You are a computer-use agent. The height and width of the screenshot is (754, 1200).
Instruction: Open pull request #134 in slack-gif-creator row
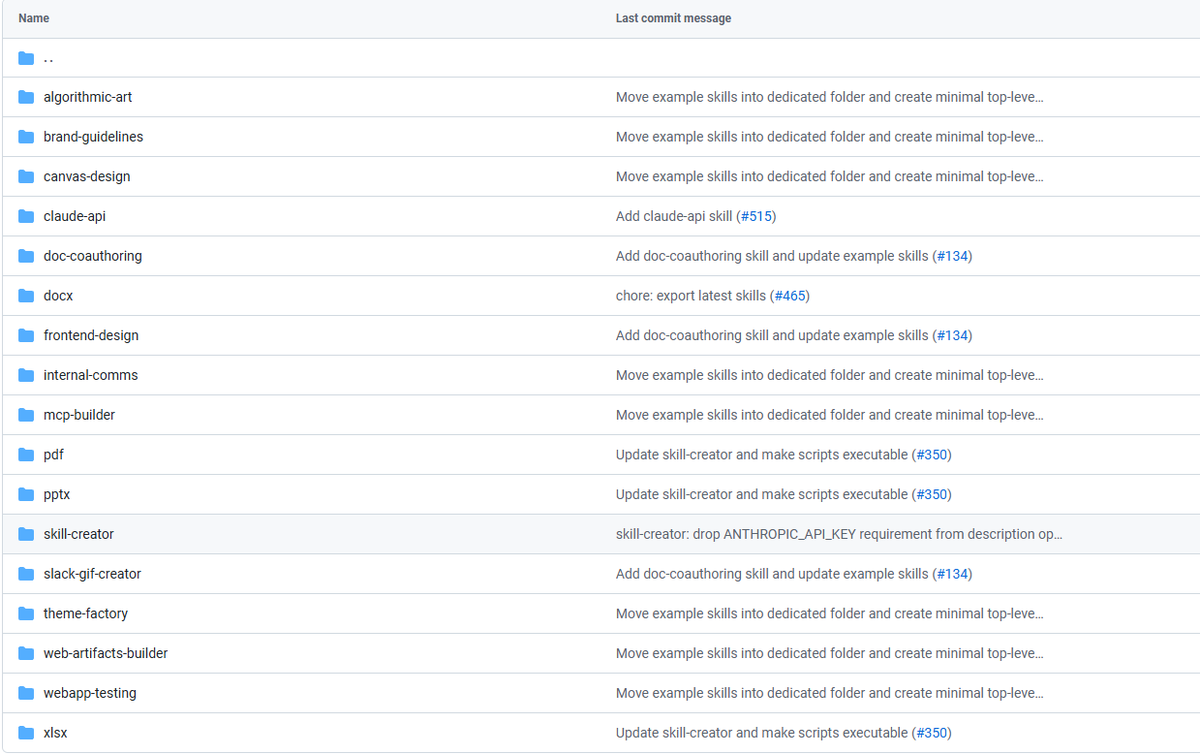952,574
